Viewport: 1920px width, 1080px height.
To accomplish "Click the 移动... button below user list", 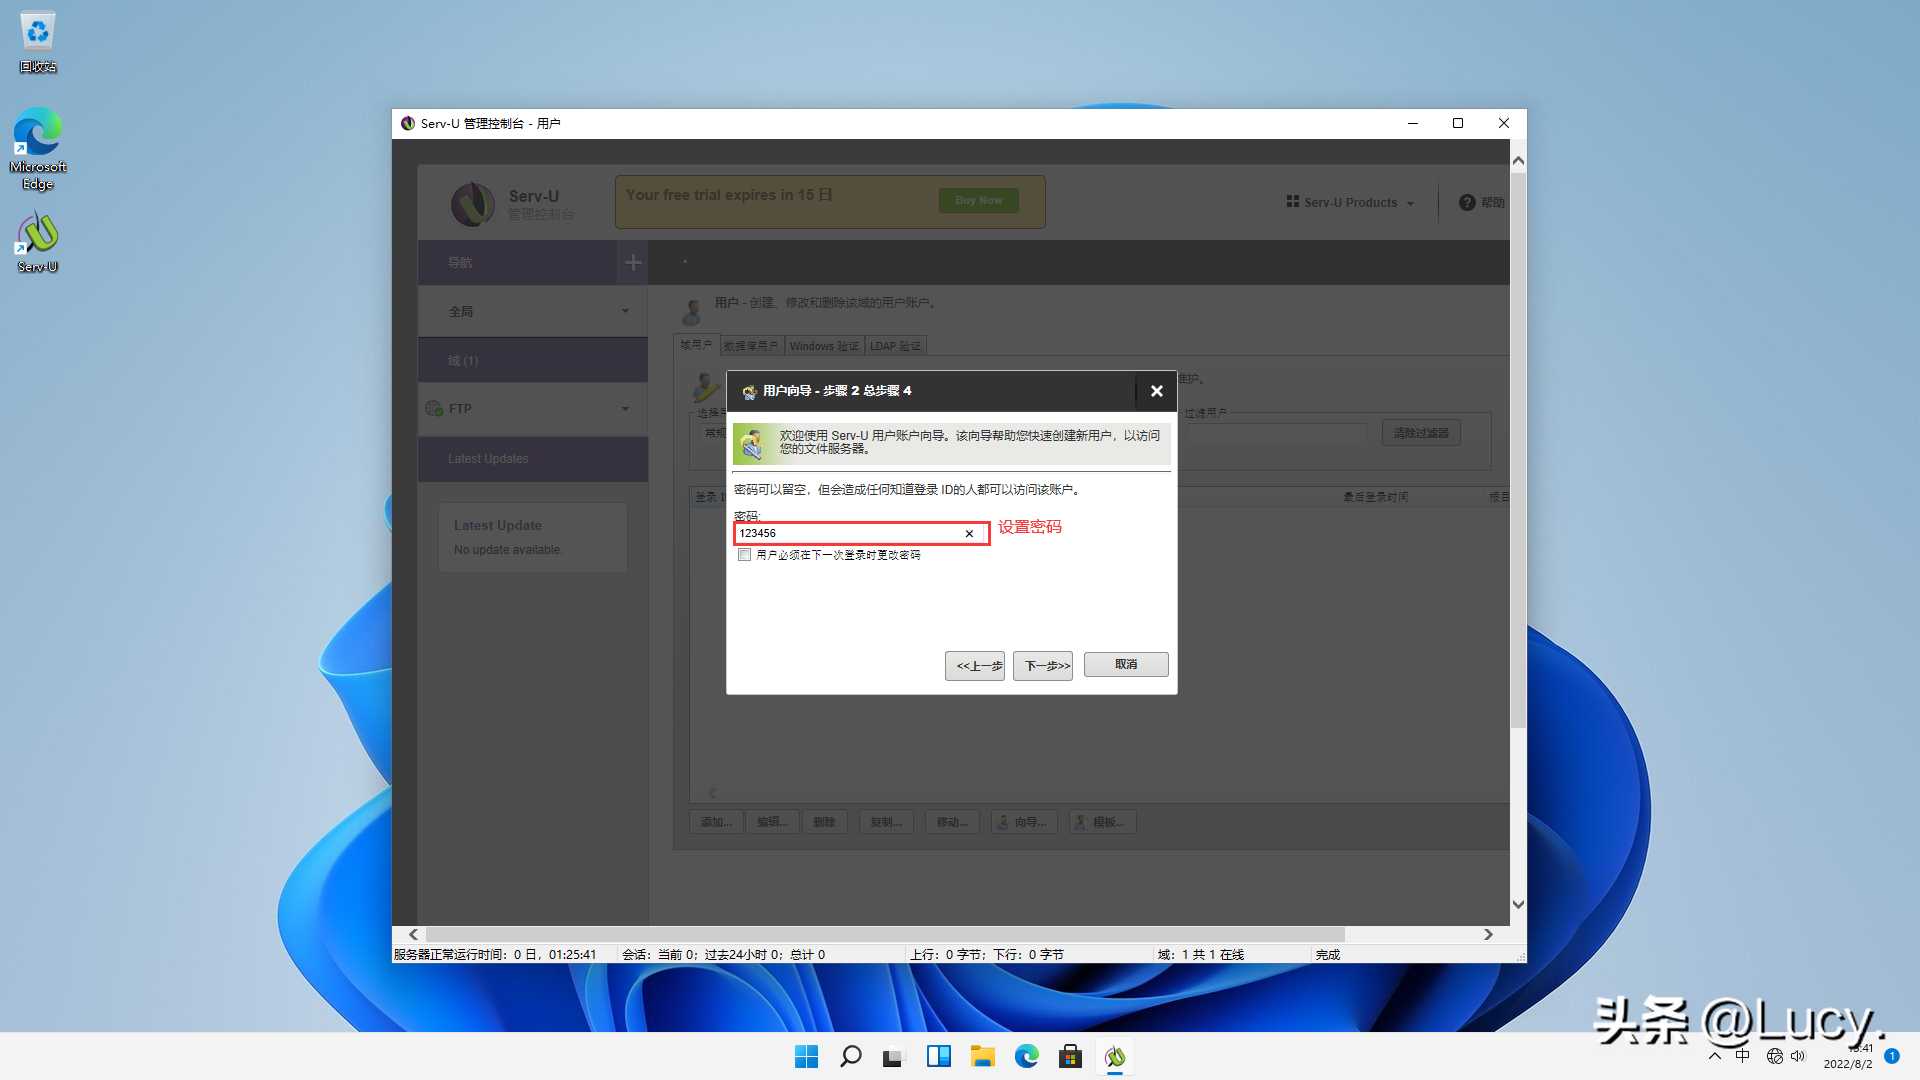I will pyautogui.click(x=952, y=822).
